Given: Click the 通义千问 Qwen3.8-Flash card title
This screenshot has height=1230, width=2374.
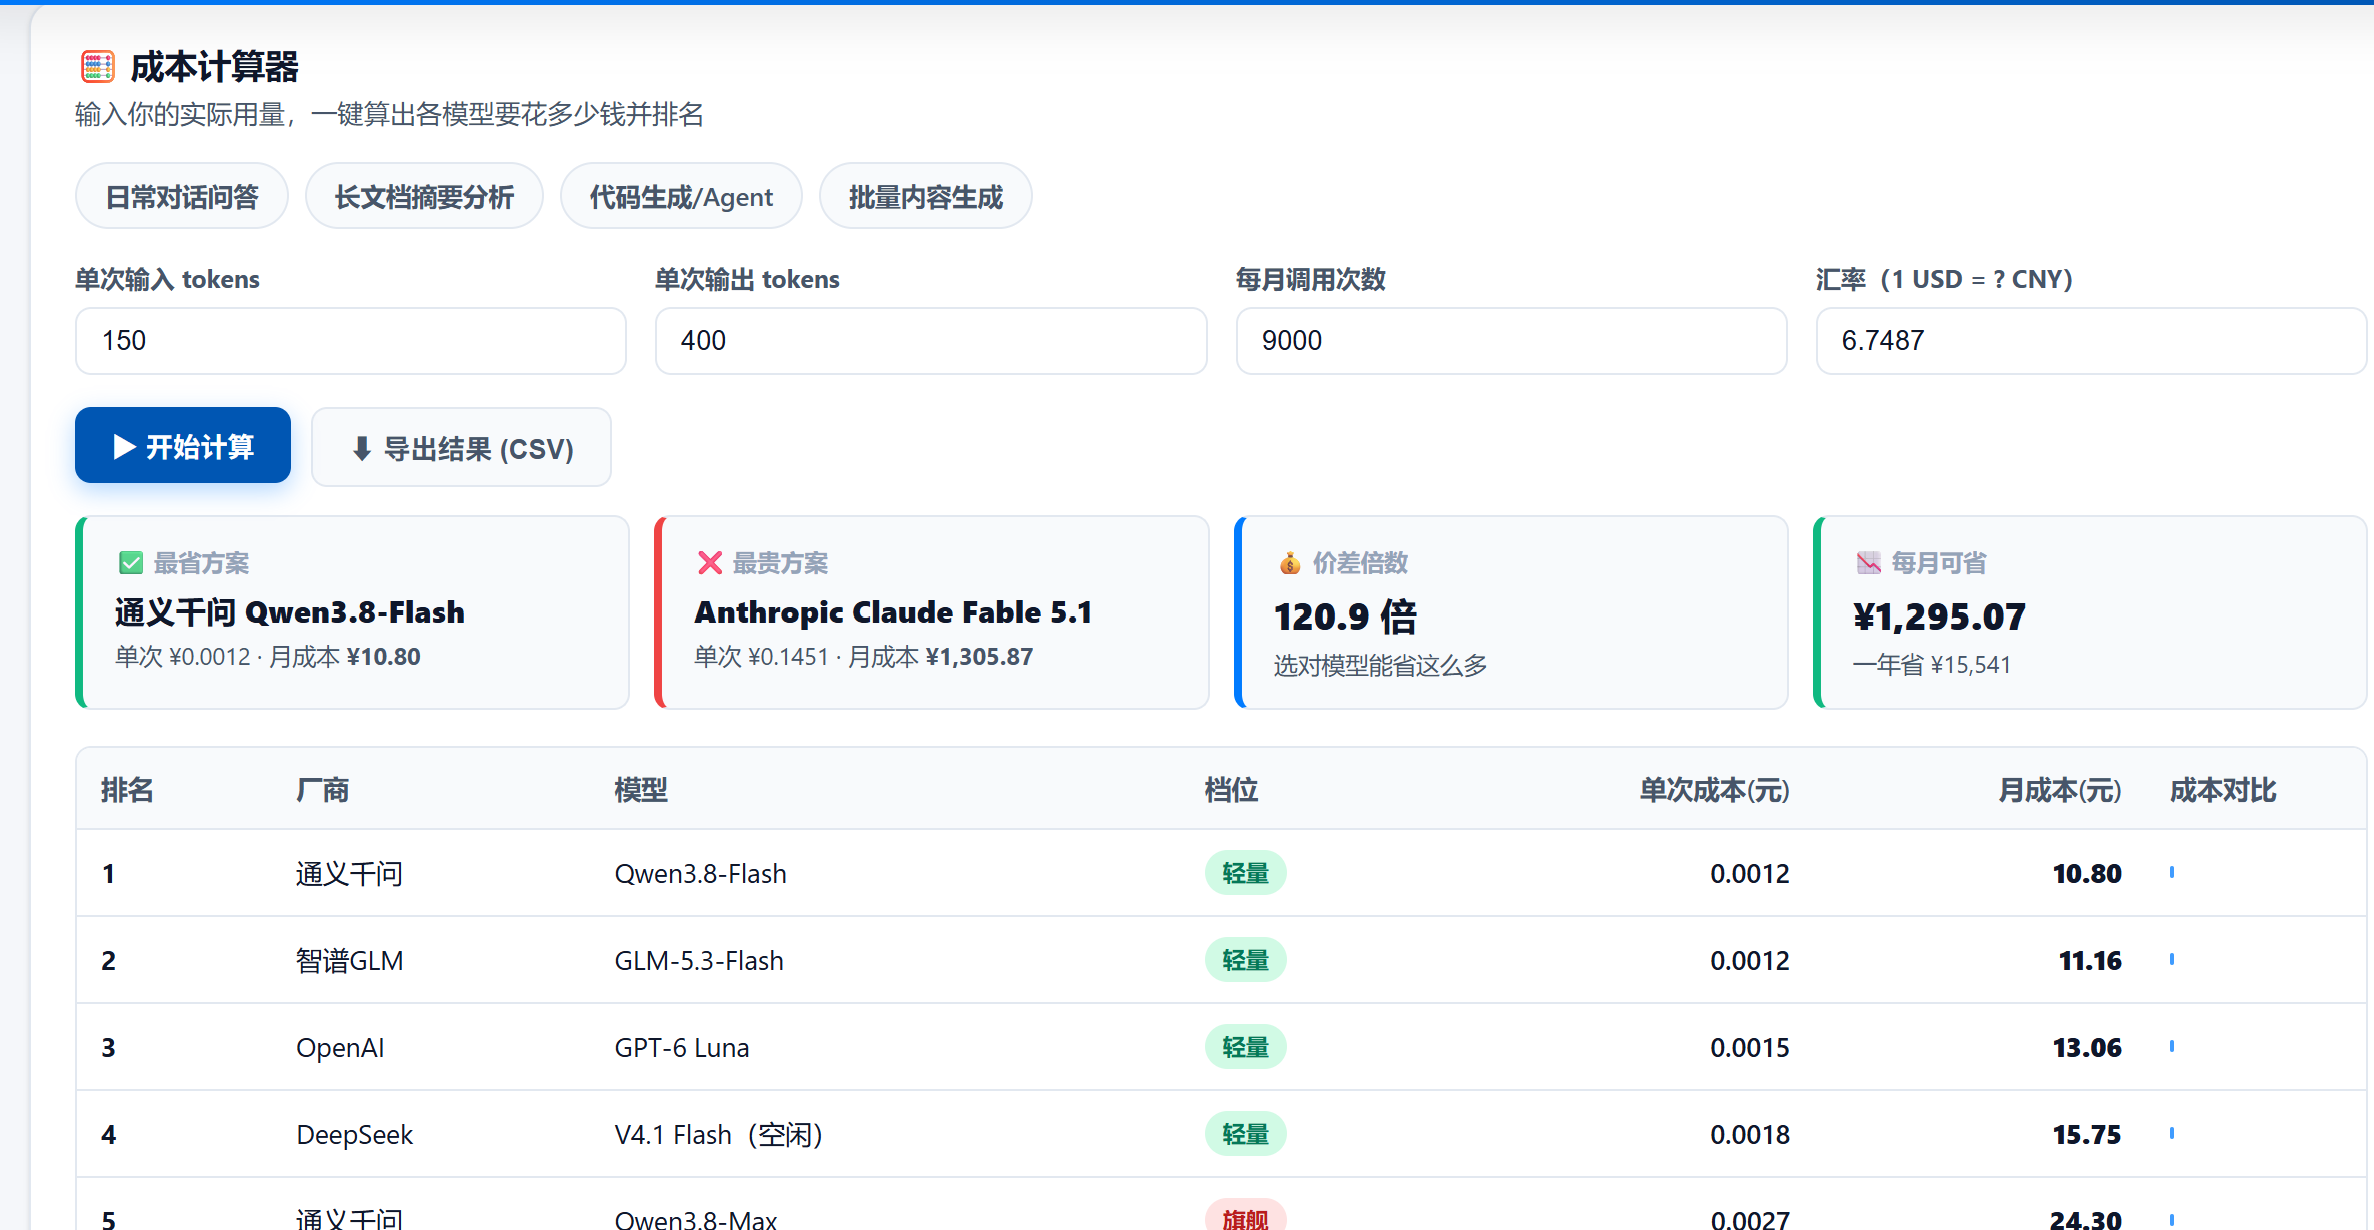Looking at the screenshot, I should [290, 612].
